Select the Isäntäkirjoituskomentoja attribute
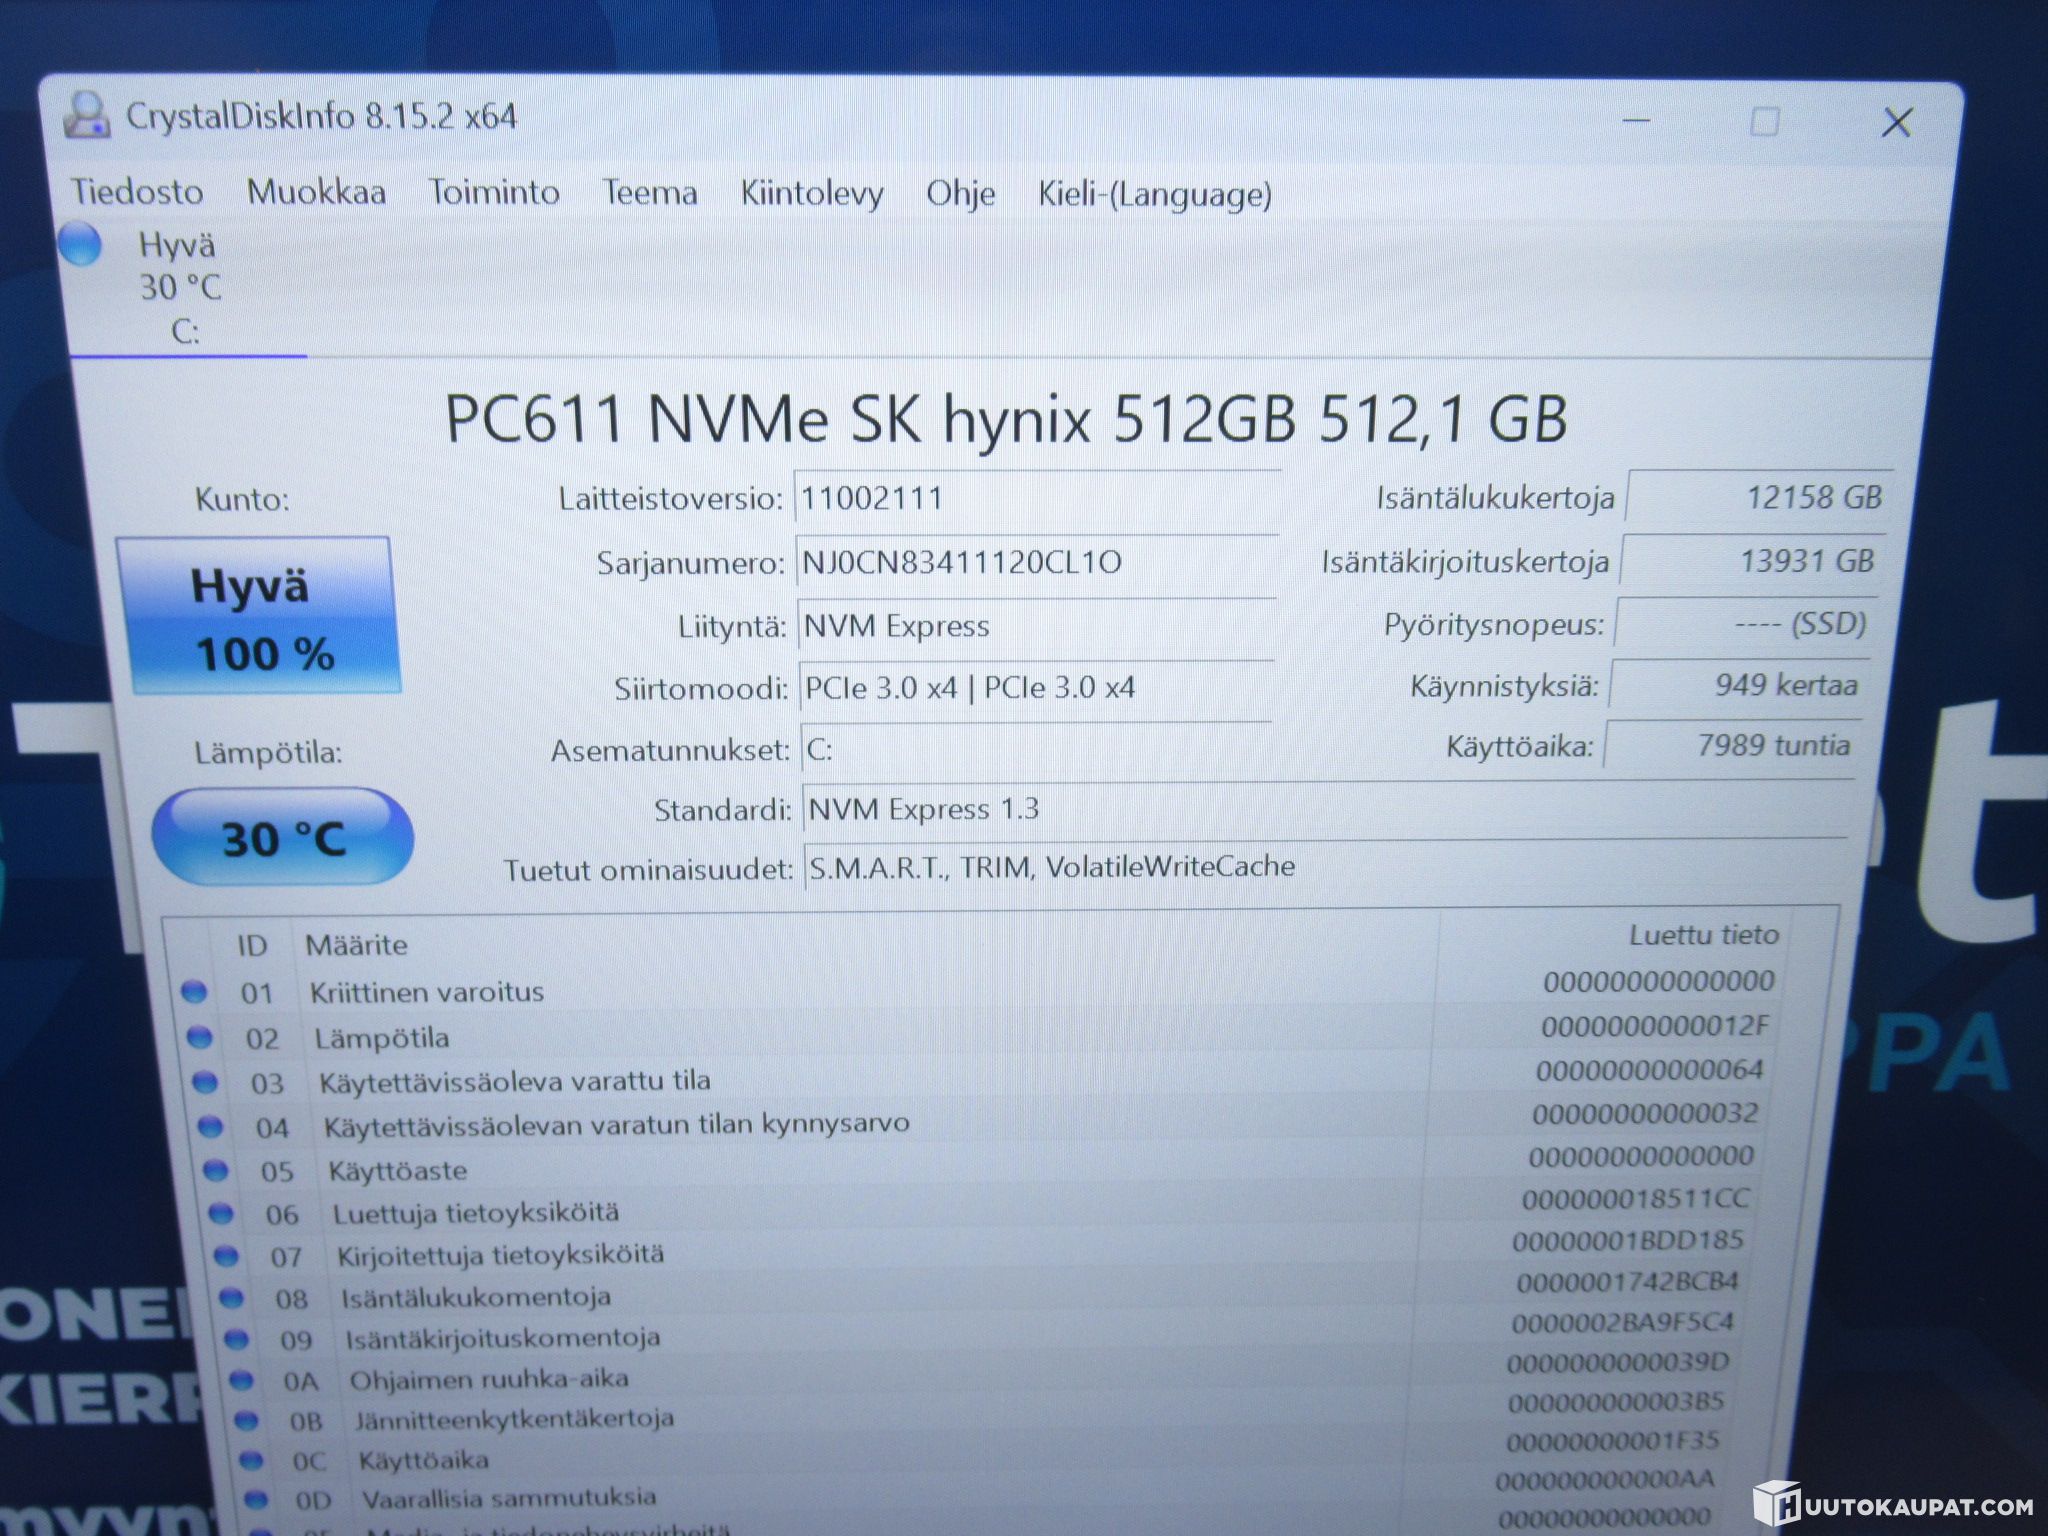The width and height of the screenshot is (2048, 1536). pos(503,1338)
